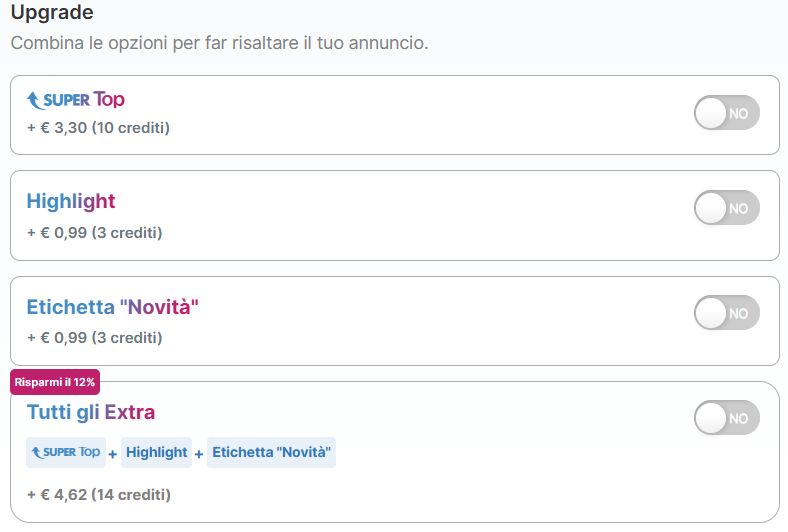788x532 pixels.
Task: Activate the Tutti gli Extra toggle
Action: tap(727, 417)
